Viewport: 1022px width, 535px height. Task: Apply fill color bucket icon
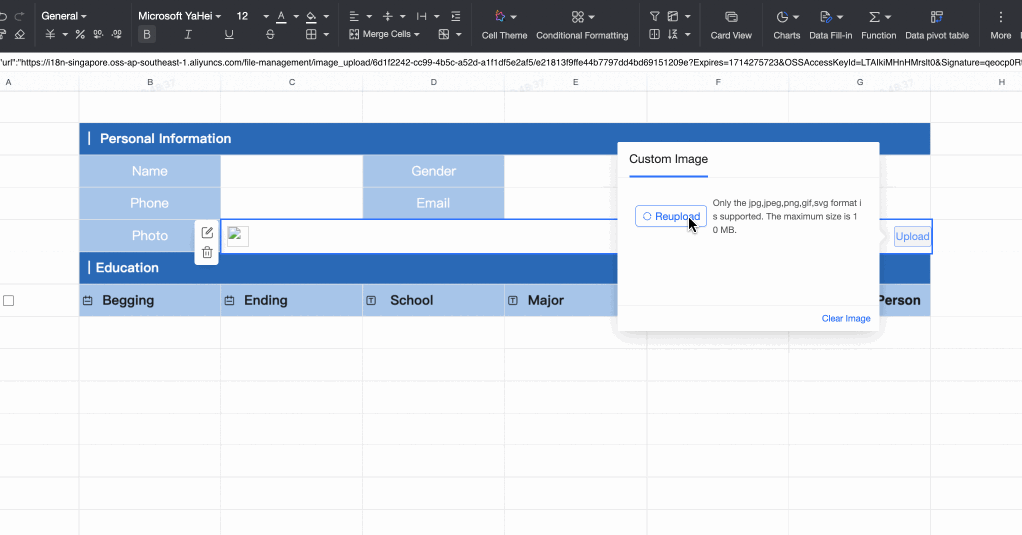click(312, 16)
